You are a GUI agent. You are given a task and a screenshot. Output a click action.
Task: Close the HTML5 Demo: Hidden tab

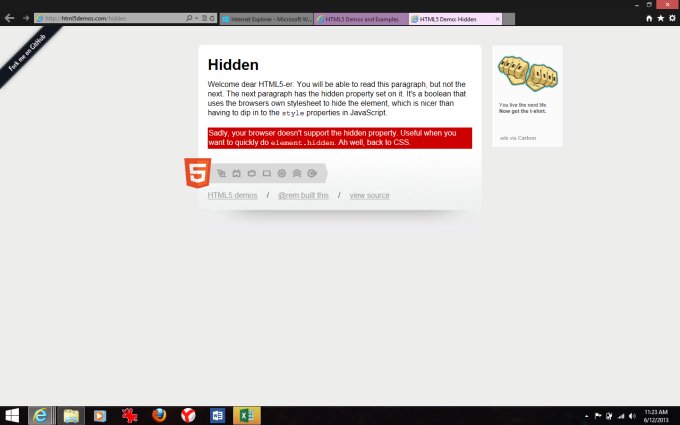coord(497,19)
